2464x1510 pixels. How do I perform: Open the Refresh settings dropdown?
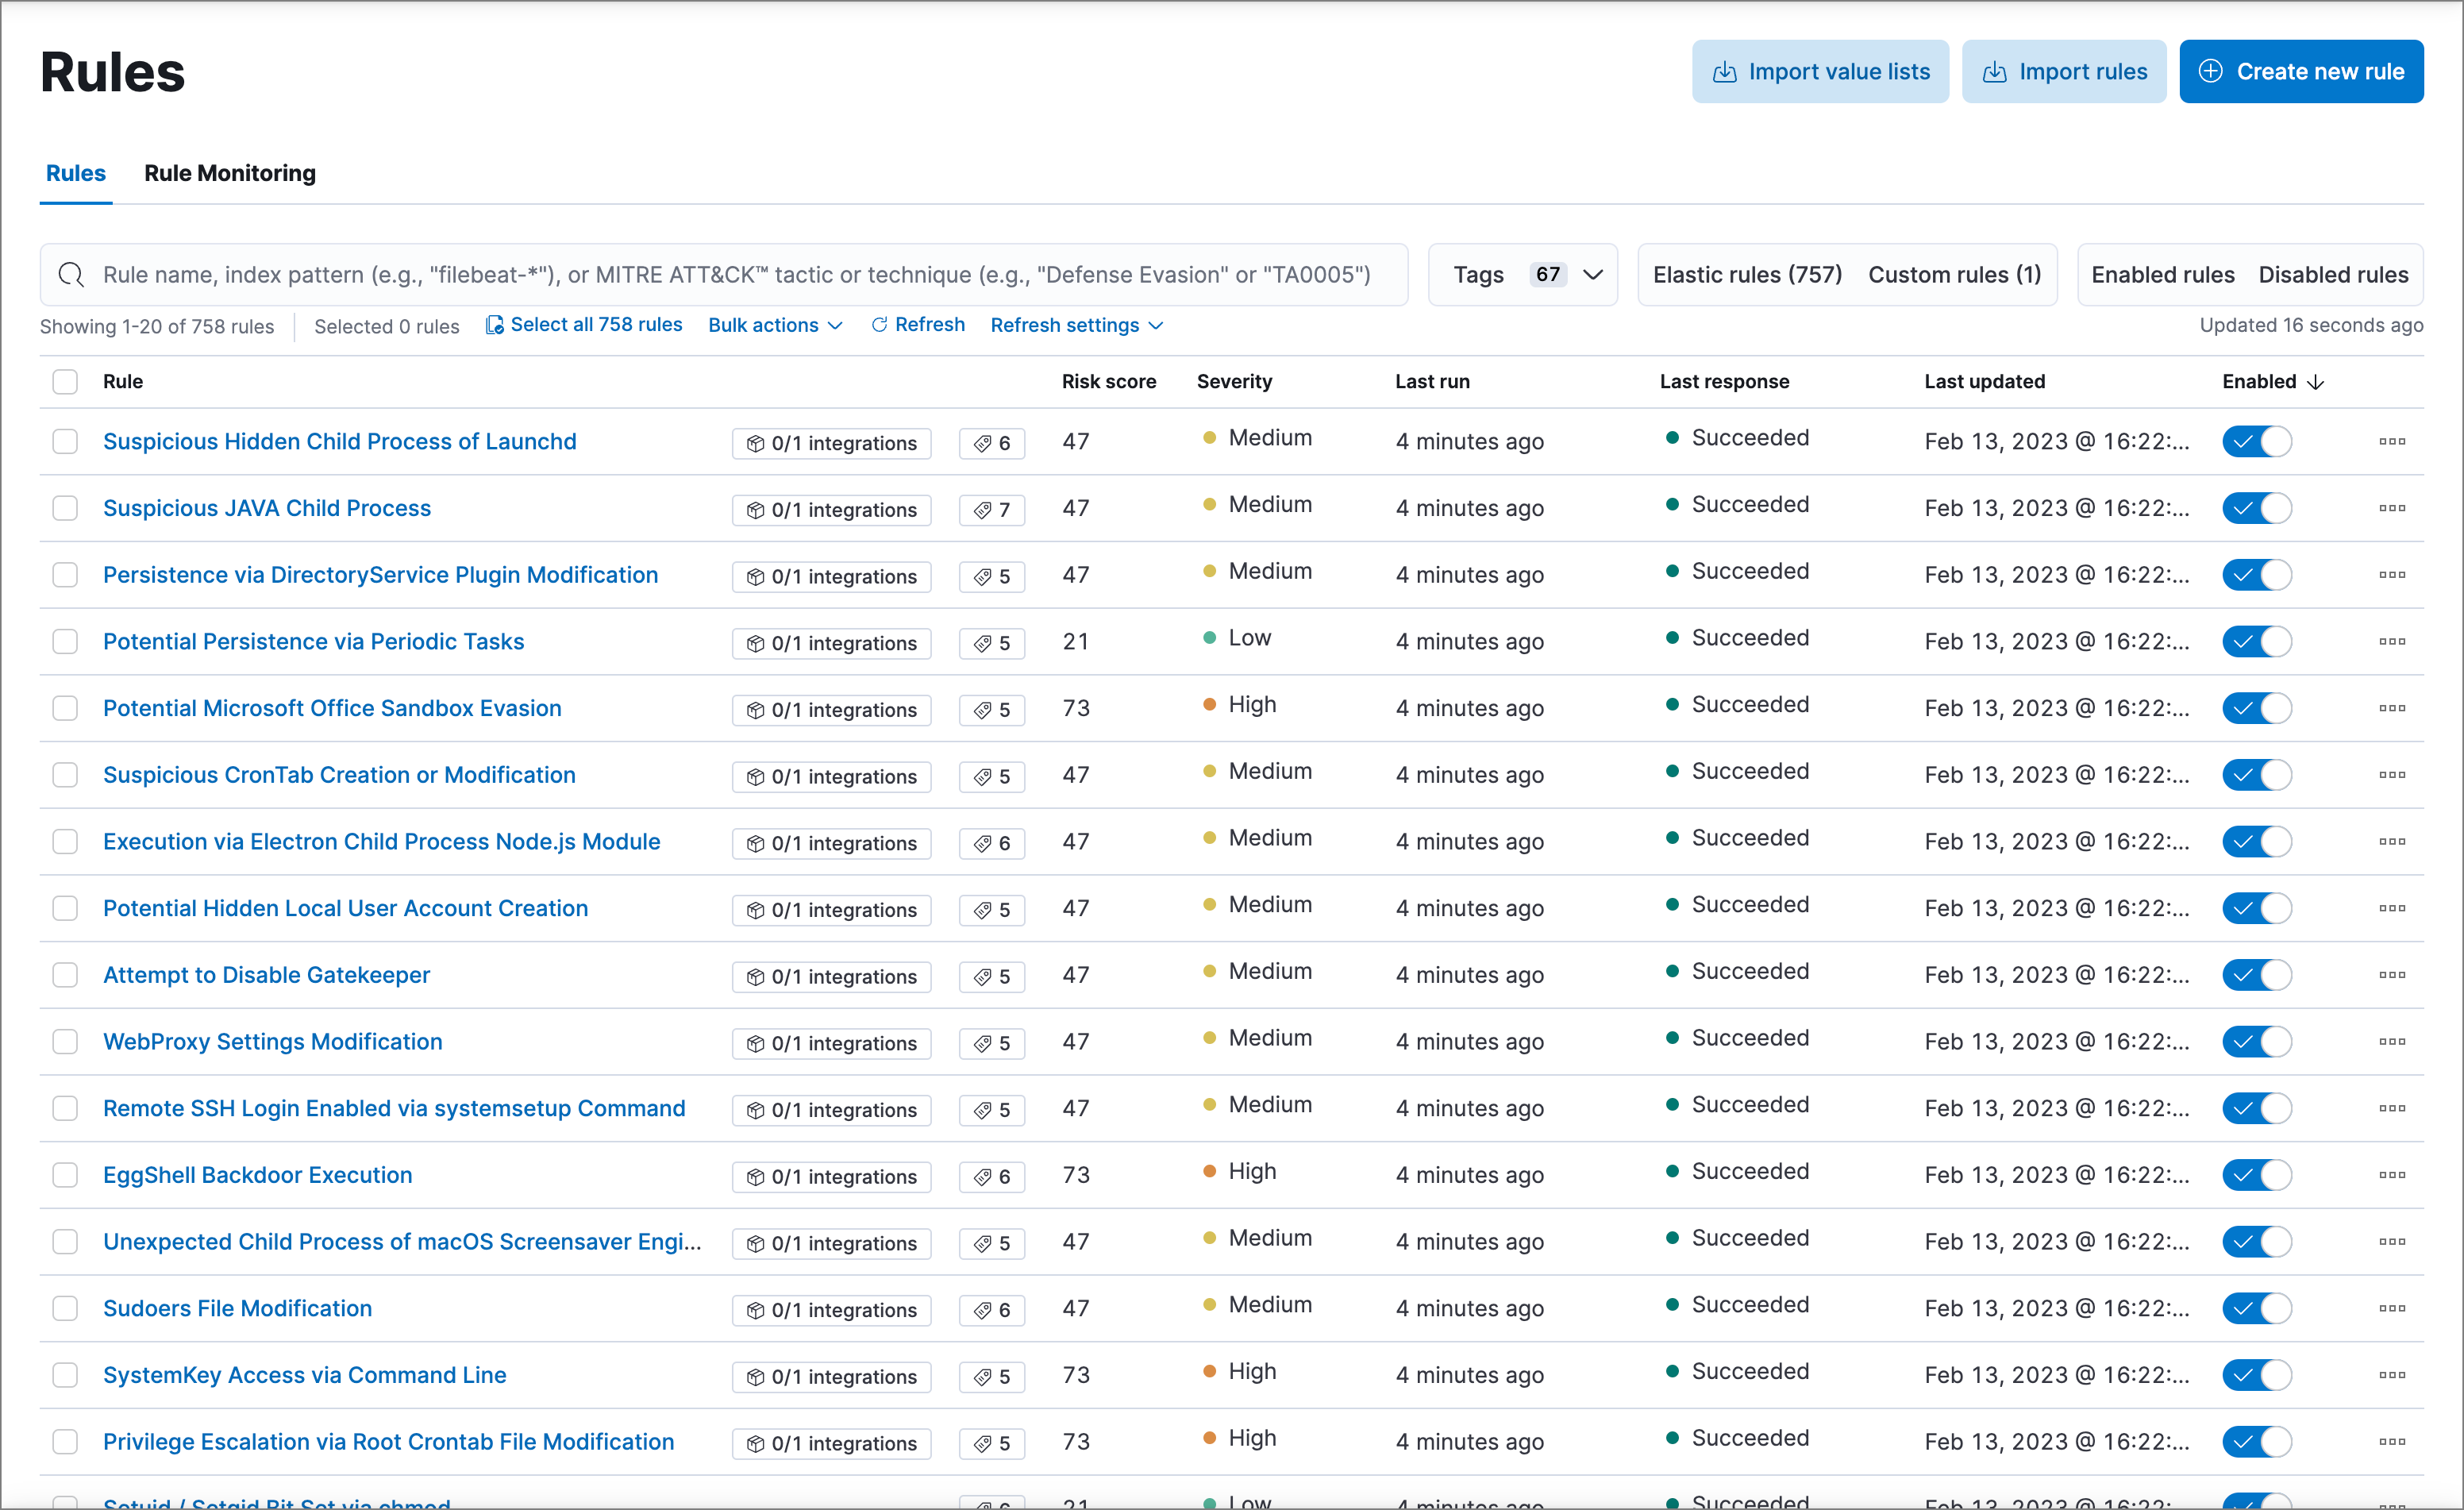[x=1076, y=325]
